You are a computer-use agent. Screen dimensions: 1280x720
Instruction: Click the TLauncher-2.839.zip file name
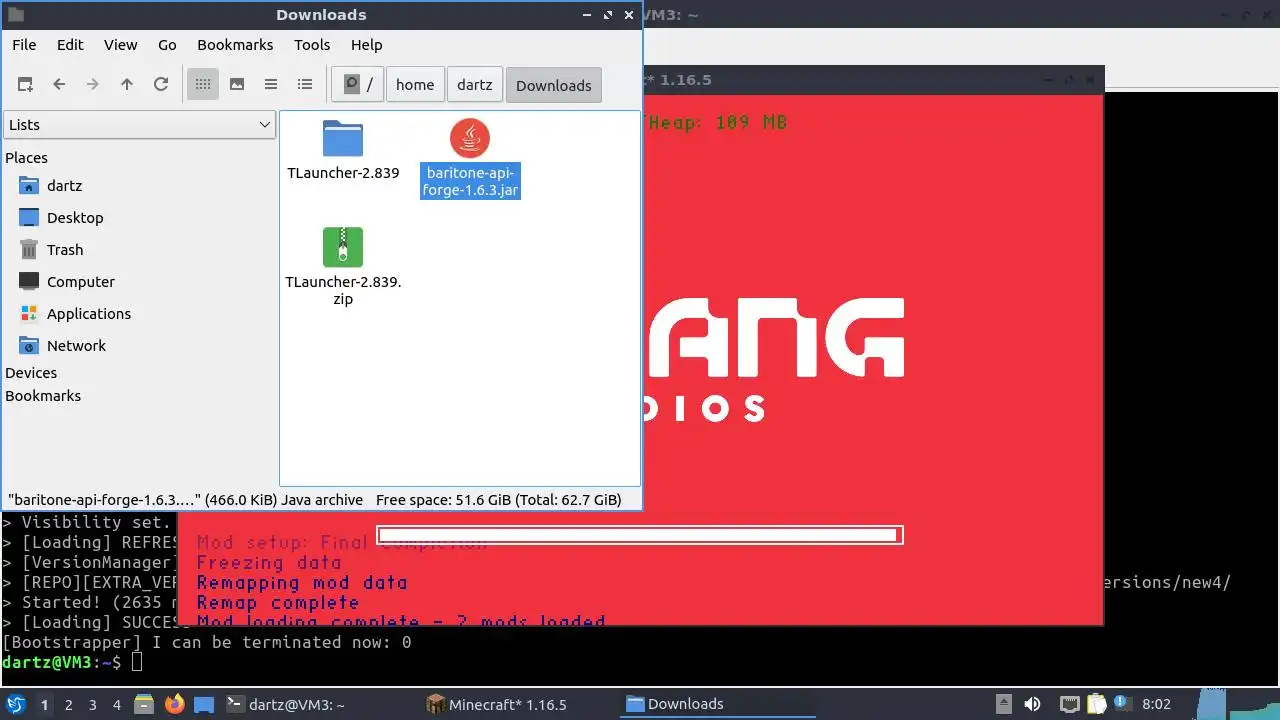343,290
